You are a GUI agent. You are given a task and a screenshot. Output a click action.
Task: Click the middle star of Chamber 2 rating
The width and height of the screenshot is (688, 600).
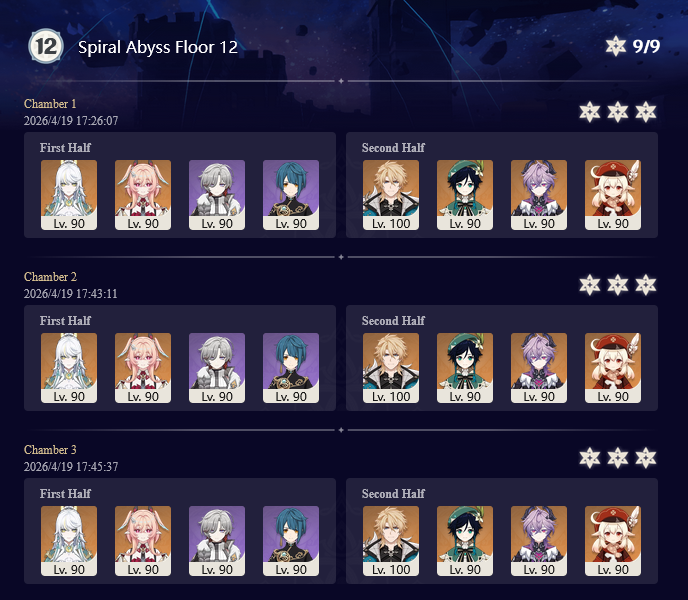[x=618, y=285]
